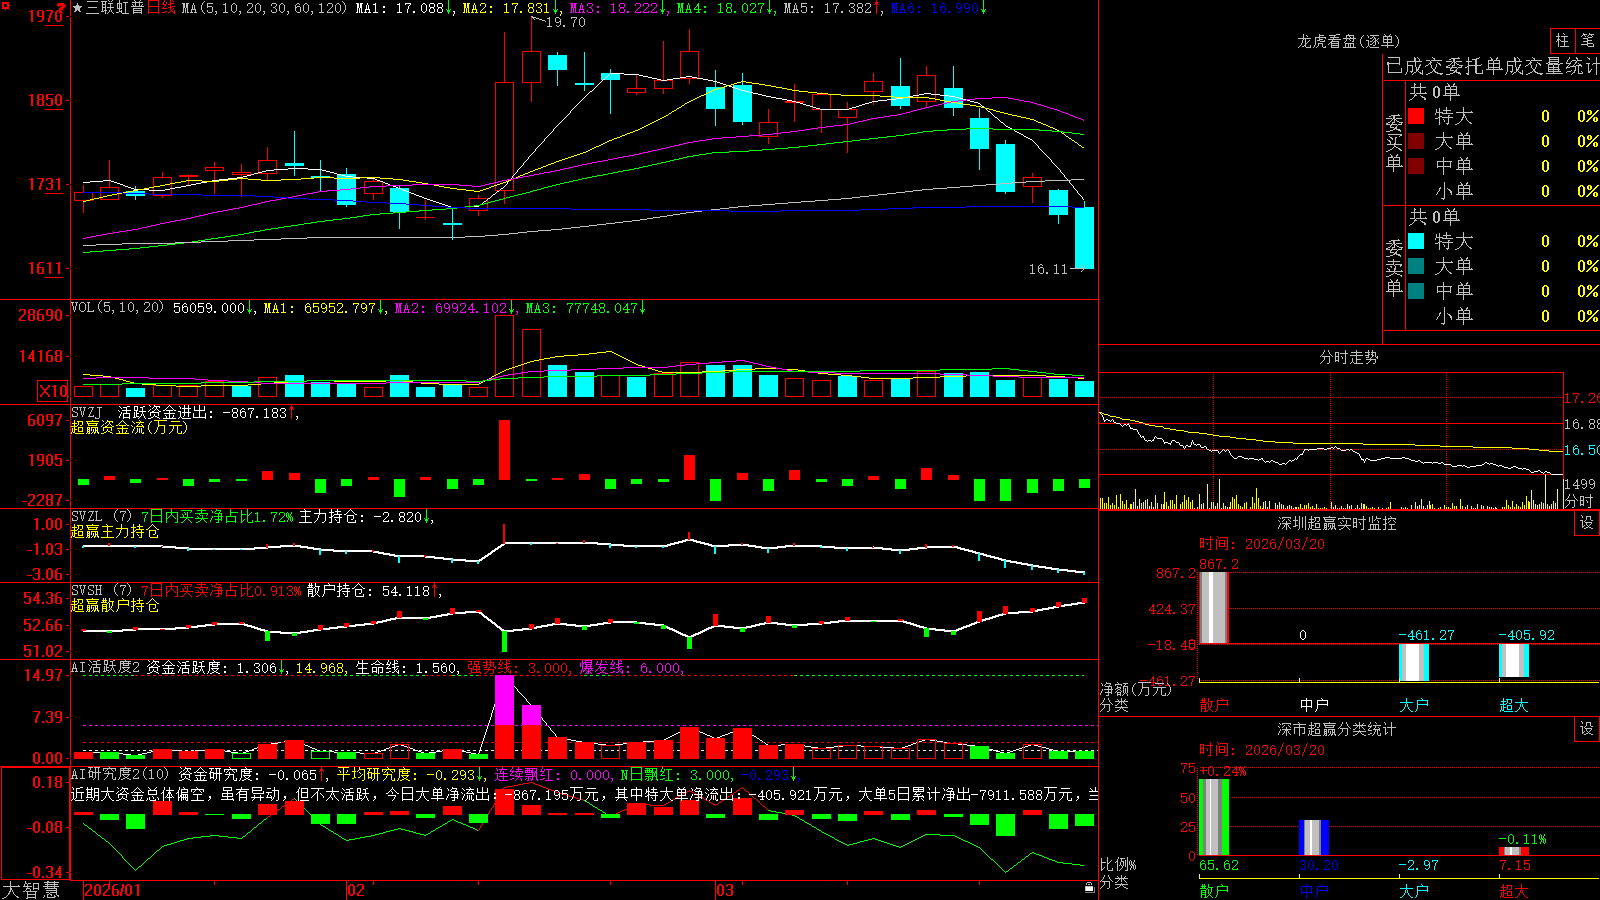Click teal 中单 swatch in 委卖单
1600x900 pixels.
click(x=1416, y=291)
